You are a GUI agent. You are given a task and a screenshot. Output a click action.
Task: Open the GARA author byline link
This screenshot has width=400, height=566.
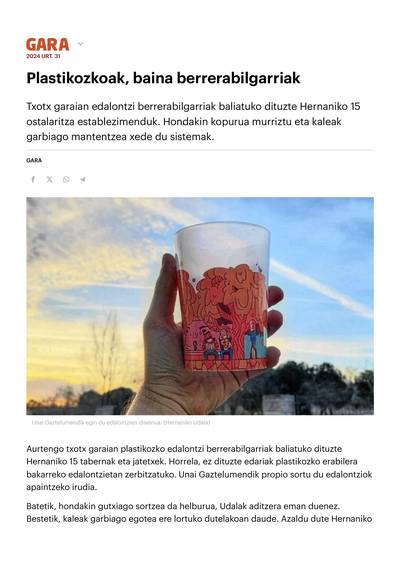[x=34, y=160]
